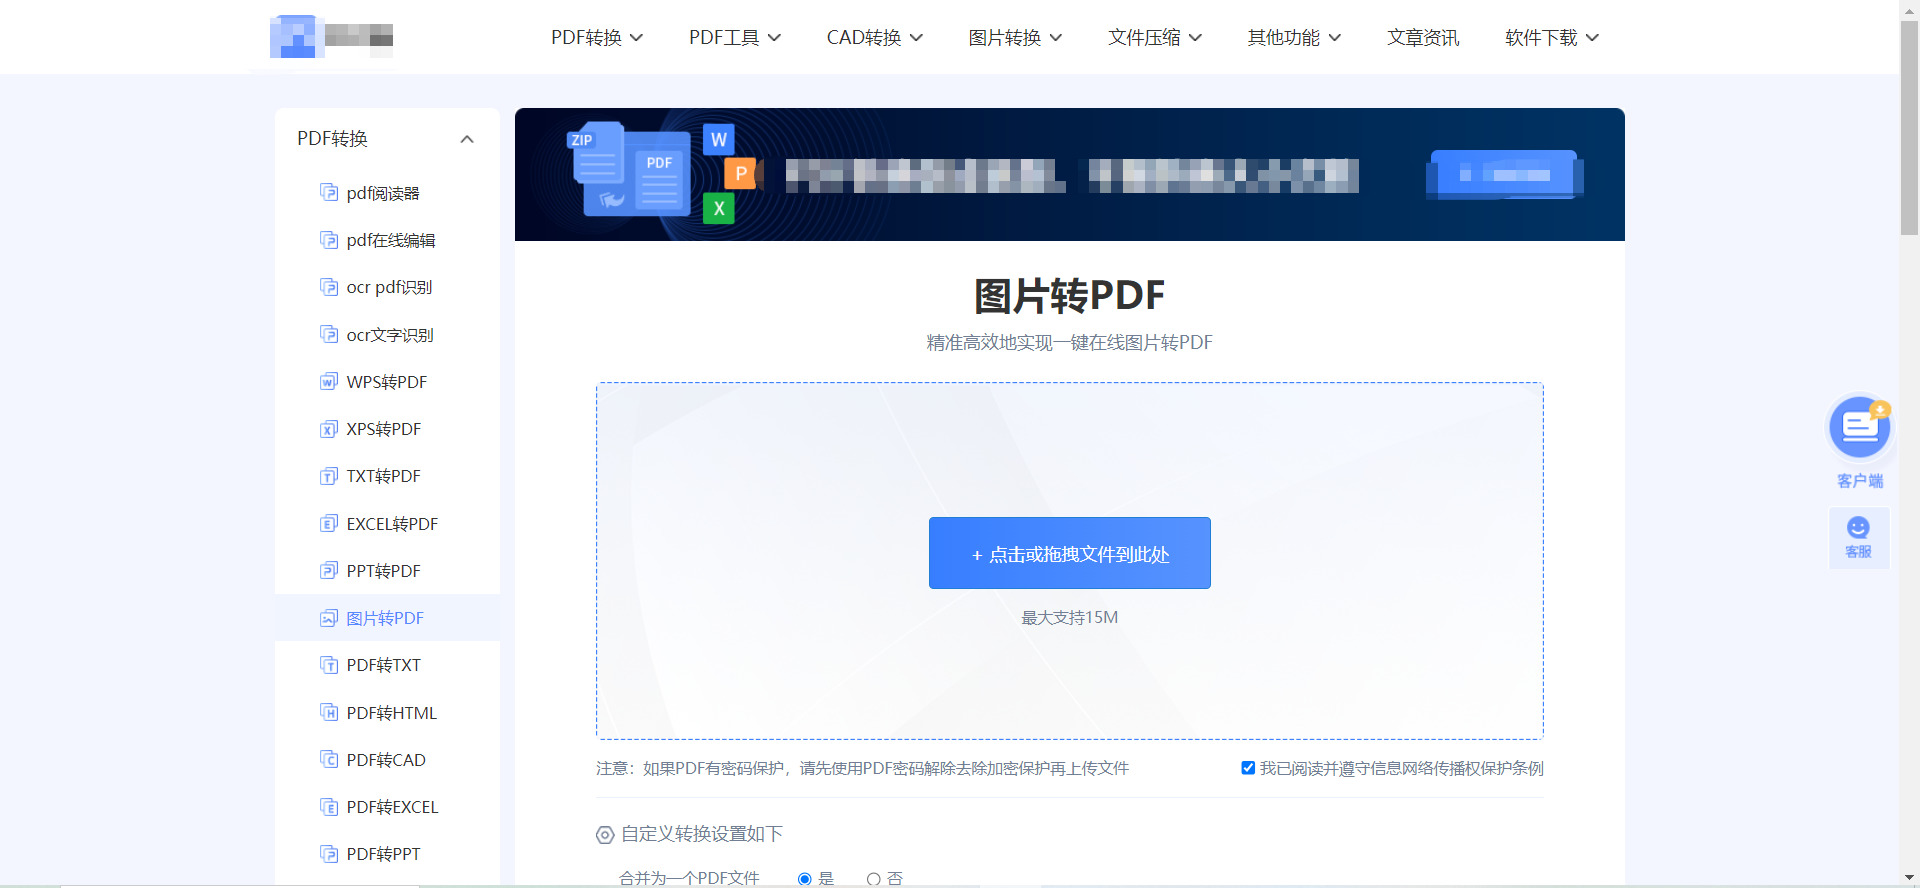Go to WPS转PDF in sidebar
This screenshot has height=888, width=1920.
click(x=387, y=382)
